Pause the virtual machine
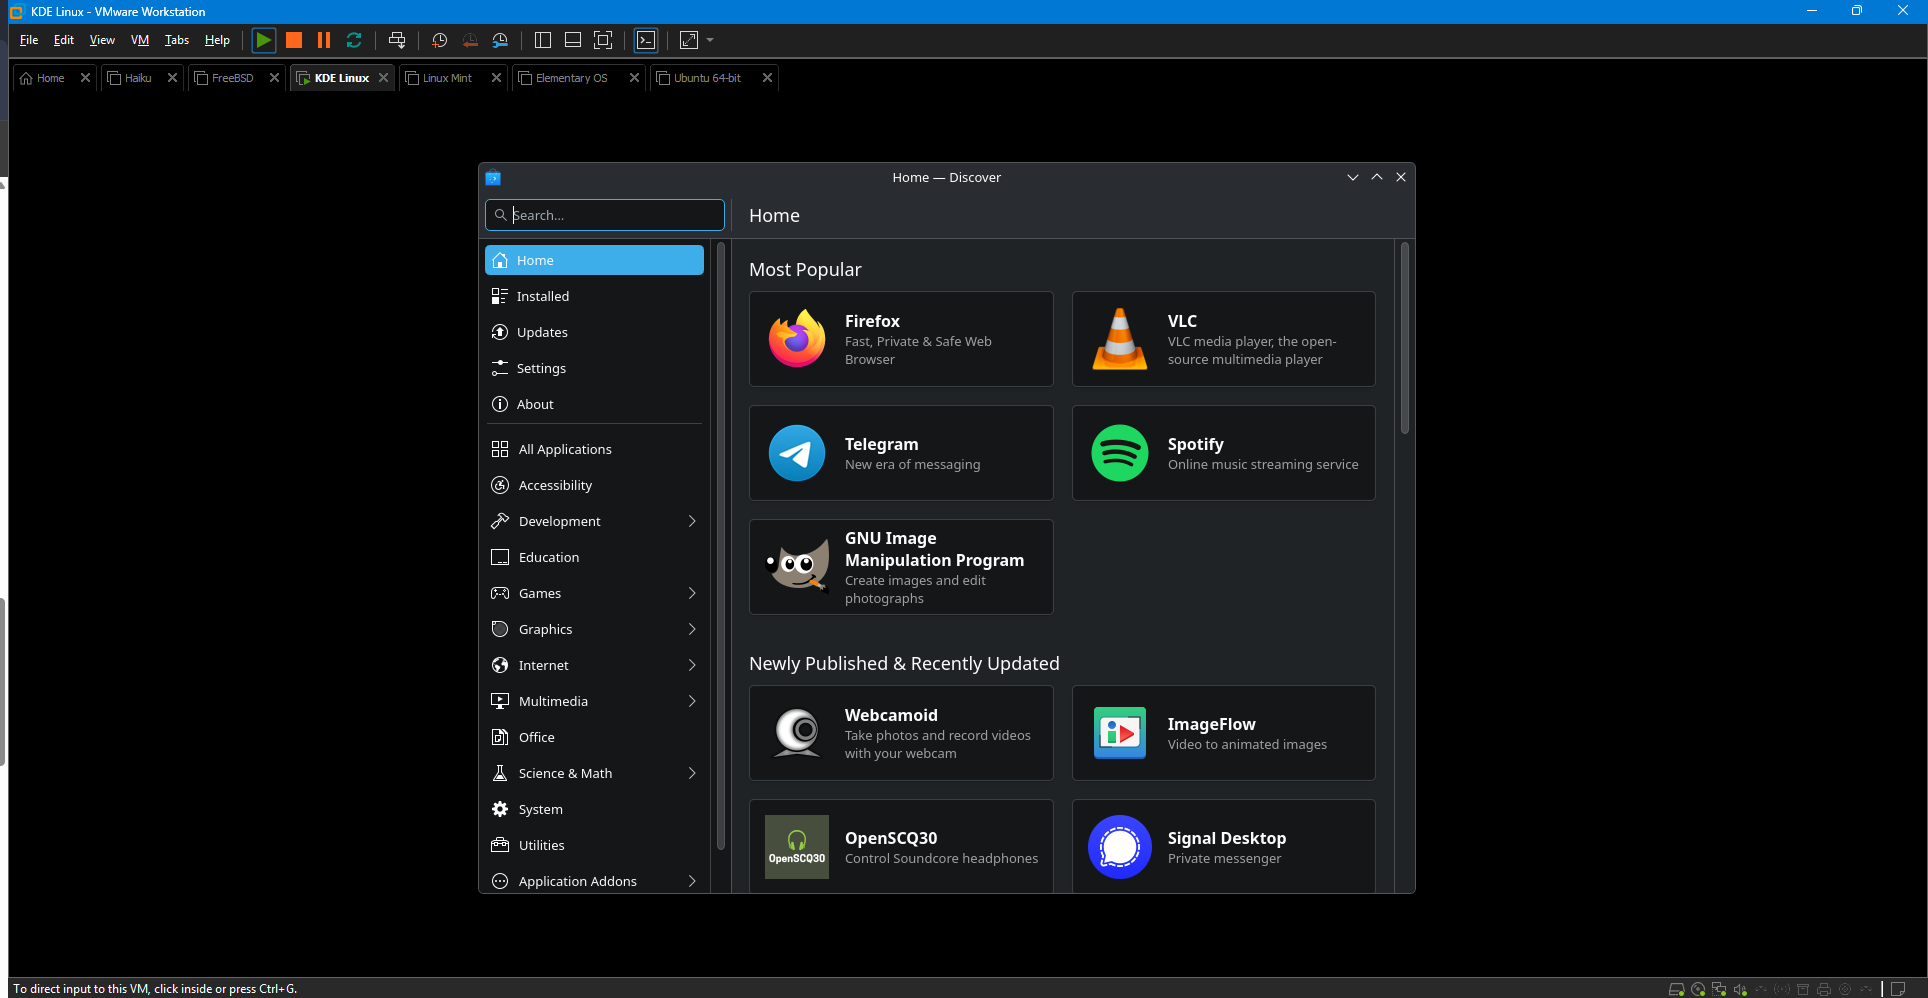Viewport: 1928px width, 998px height. pyautogui.click(x=323, y=40)
